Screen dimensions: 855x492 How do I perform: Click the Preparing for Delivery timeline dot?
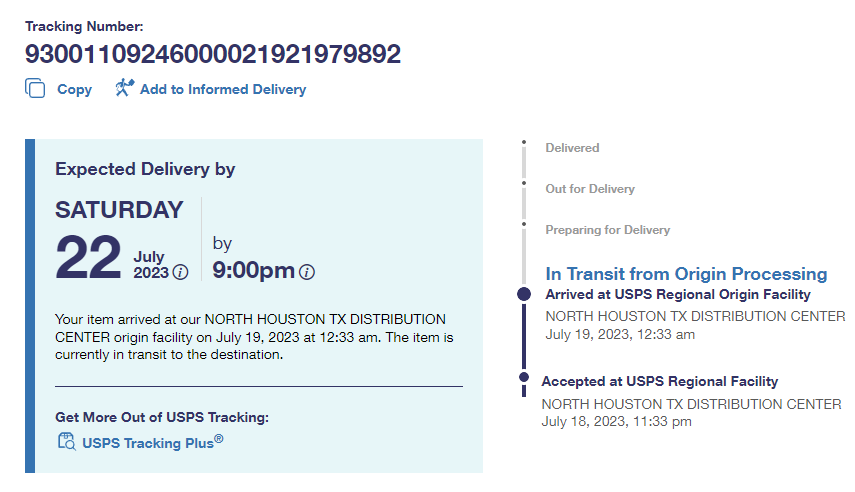[x=523, y=224]
